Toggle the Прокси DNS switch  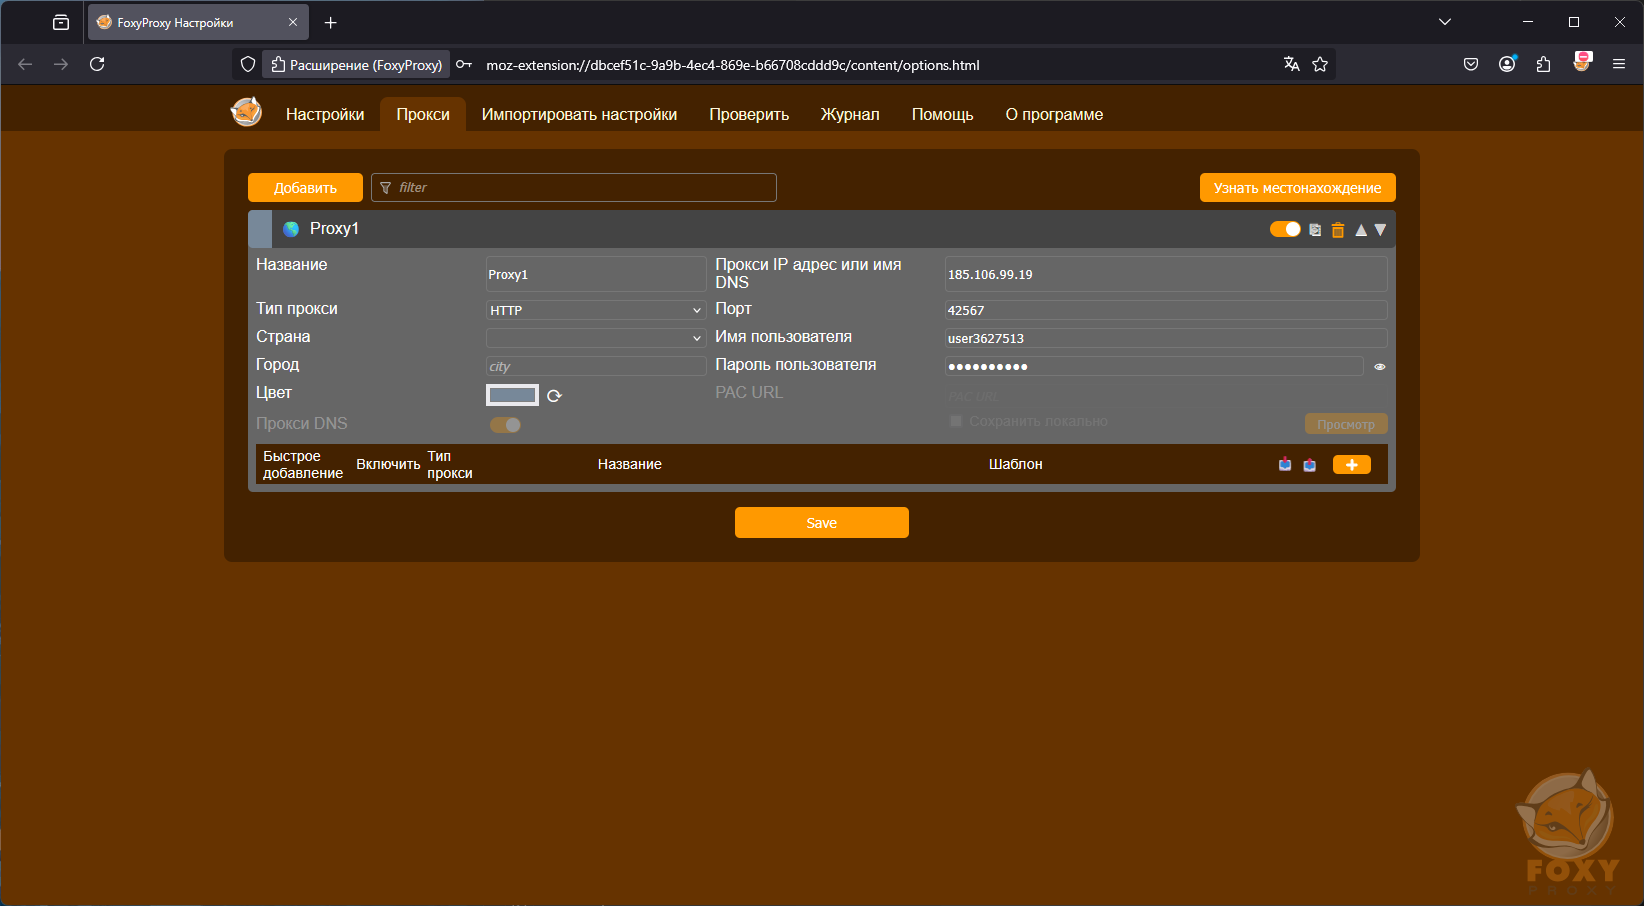505,425
